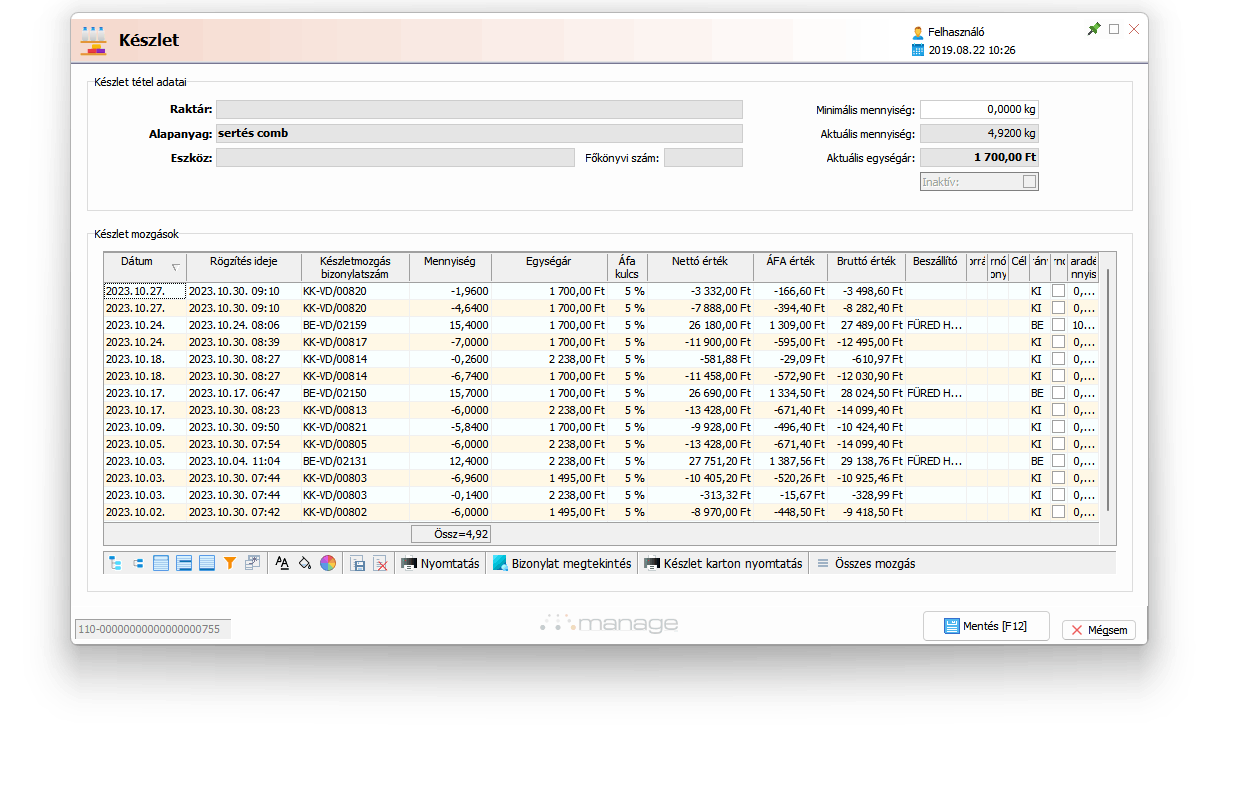Click the Mennyiség column header
This screenshot has width=1236, height=800.
pyautogui.click(x=449, y=262)
